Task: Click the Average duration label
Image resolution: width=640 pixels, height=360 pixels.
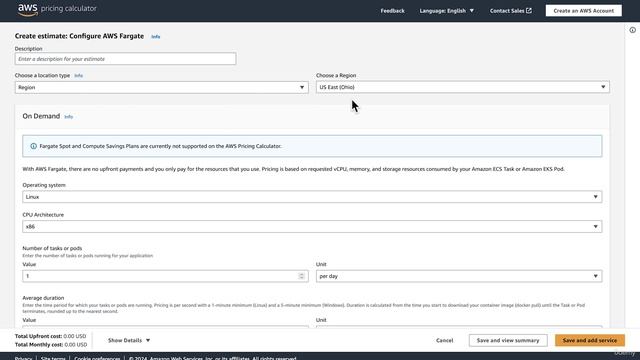Action: point(43,298)
